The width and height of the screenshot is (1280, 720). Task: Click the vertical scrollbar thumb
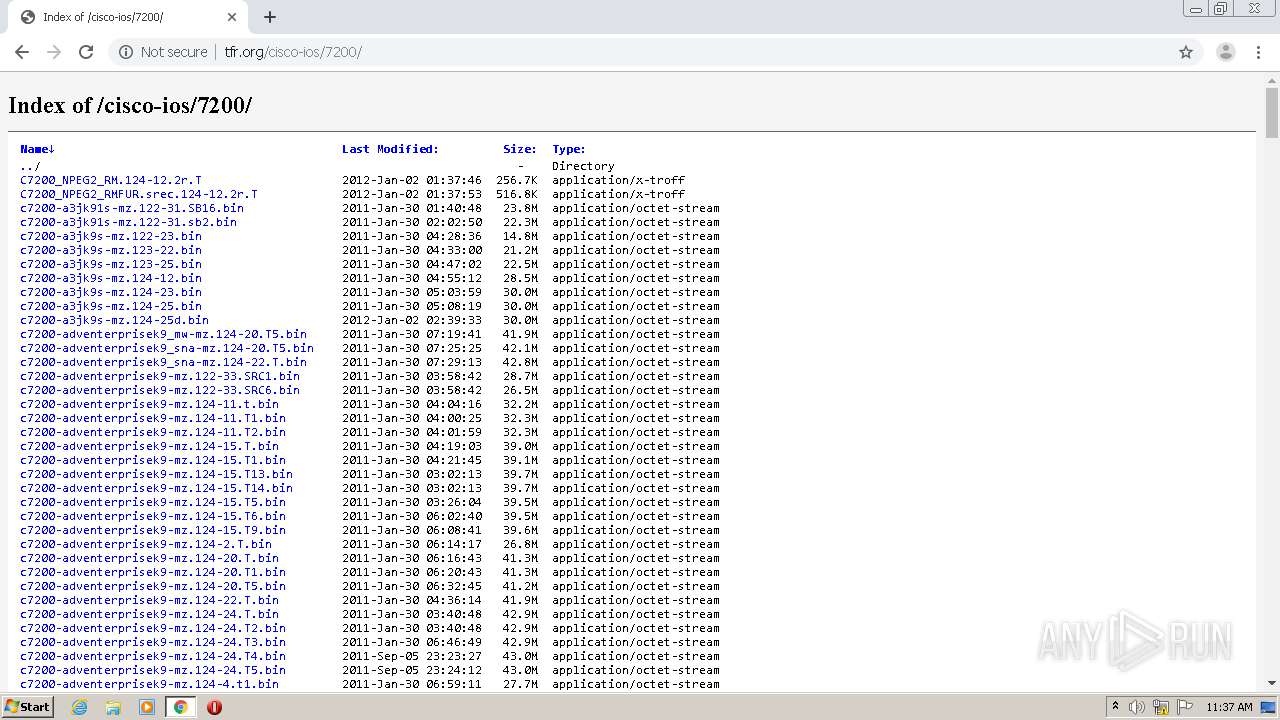[1272, 113]
